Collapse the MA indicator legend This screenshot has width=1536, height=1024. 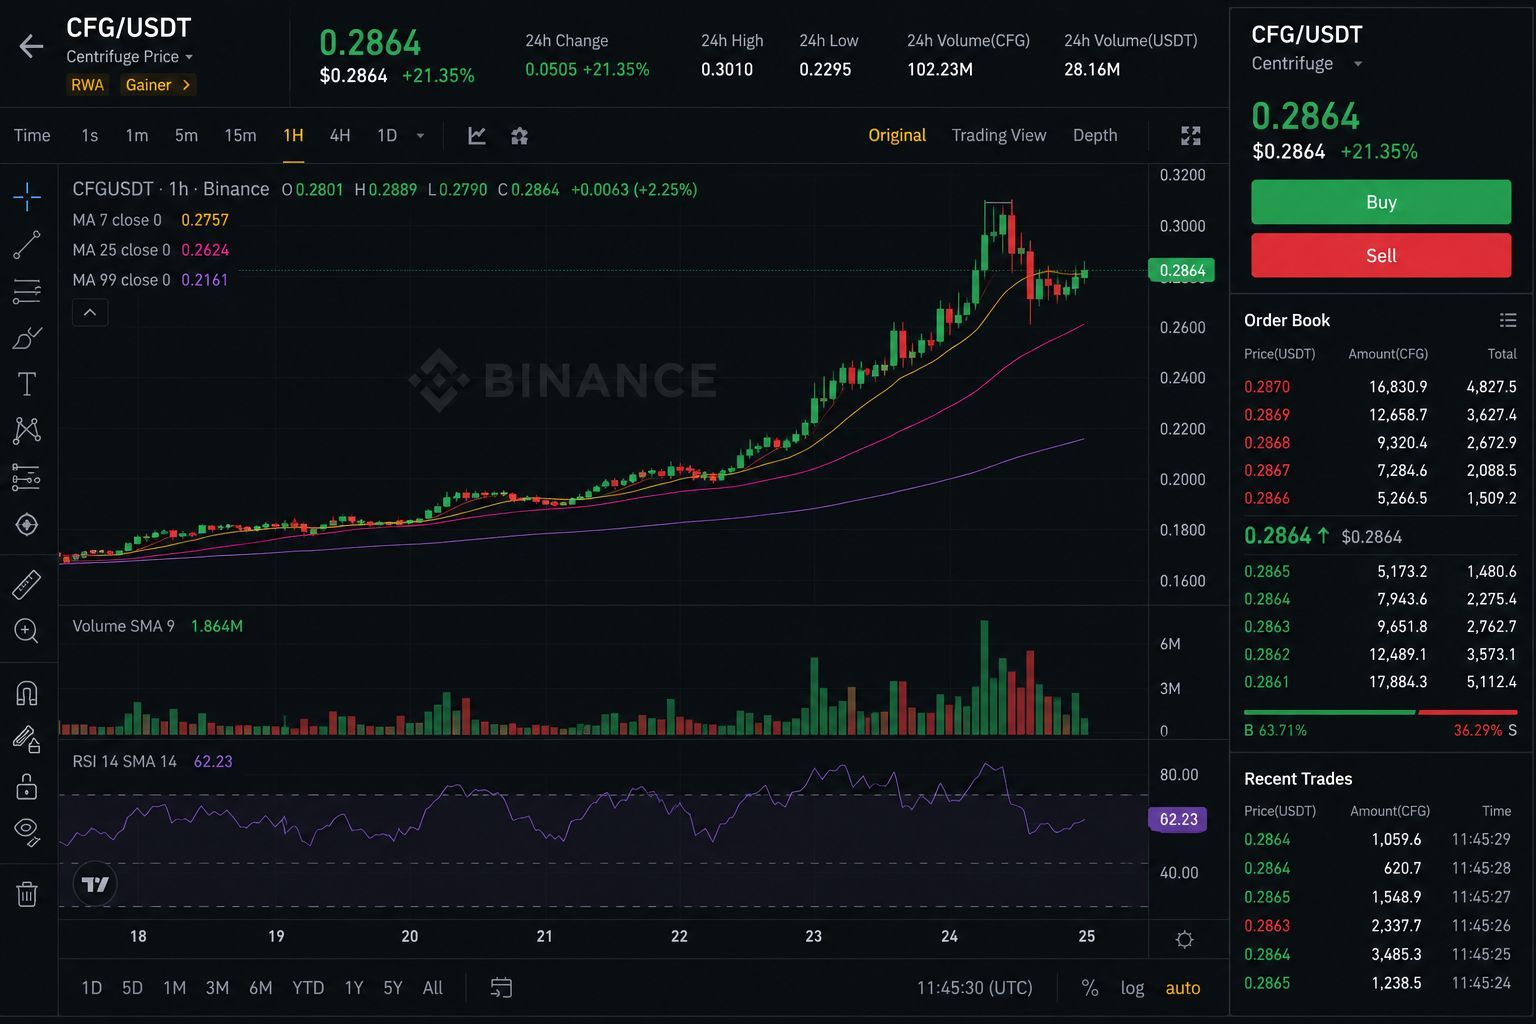[x=90, y=313]
